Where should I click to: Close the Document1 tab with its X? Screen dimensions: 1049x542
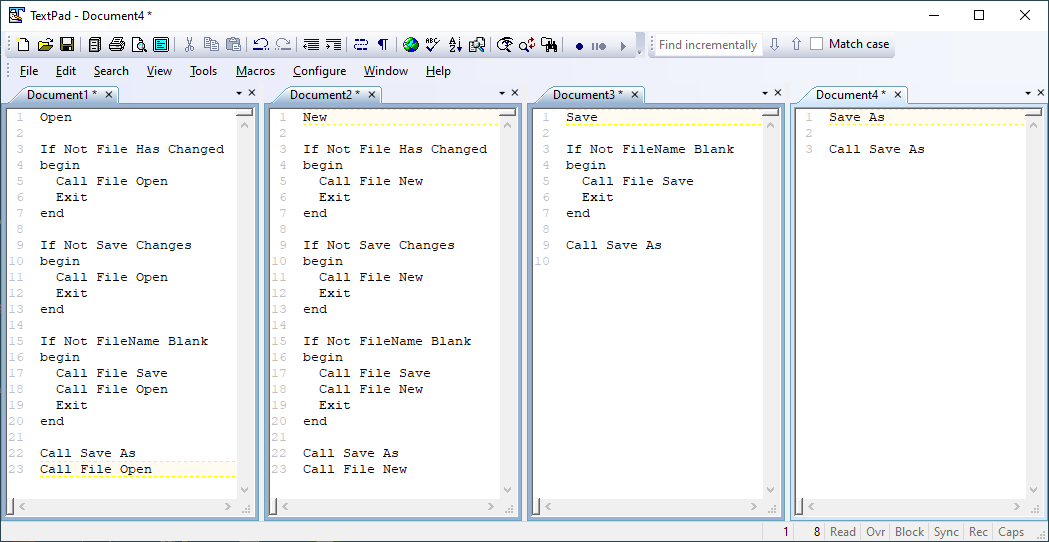coord(109,95)
